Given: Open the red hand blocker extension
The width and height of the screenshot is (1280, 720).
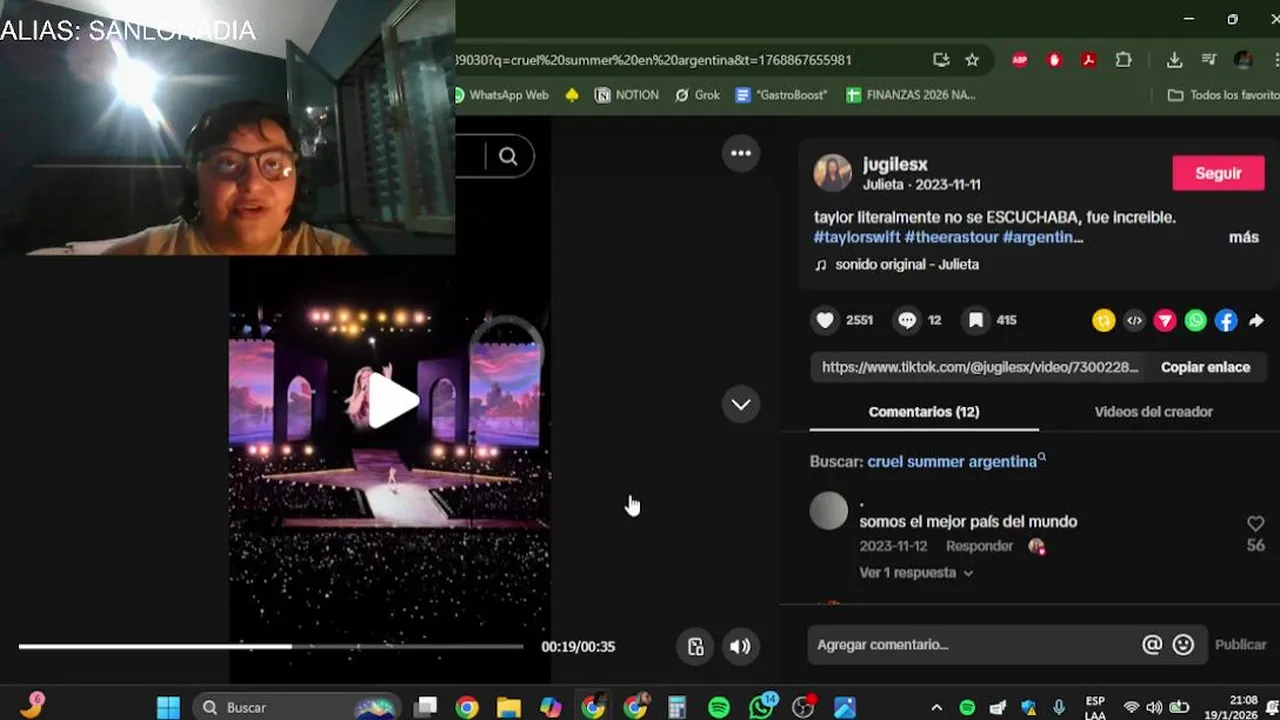Looking at the screenshot, I should [x=1054, y=60].
